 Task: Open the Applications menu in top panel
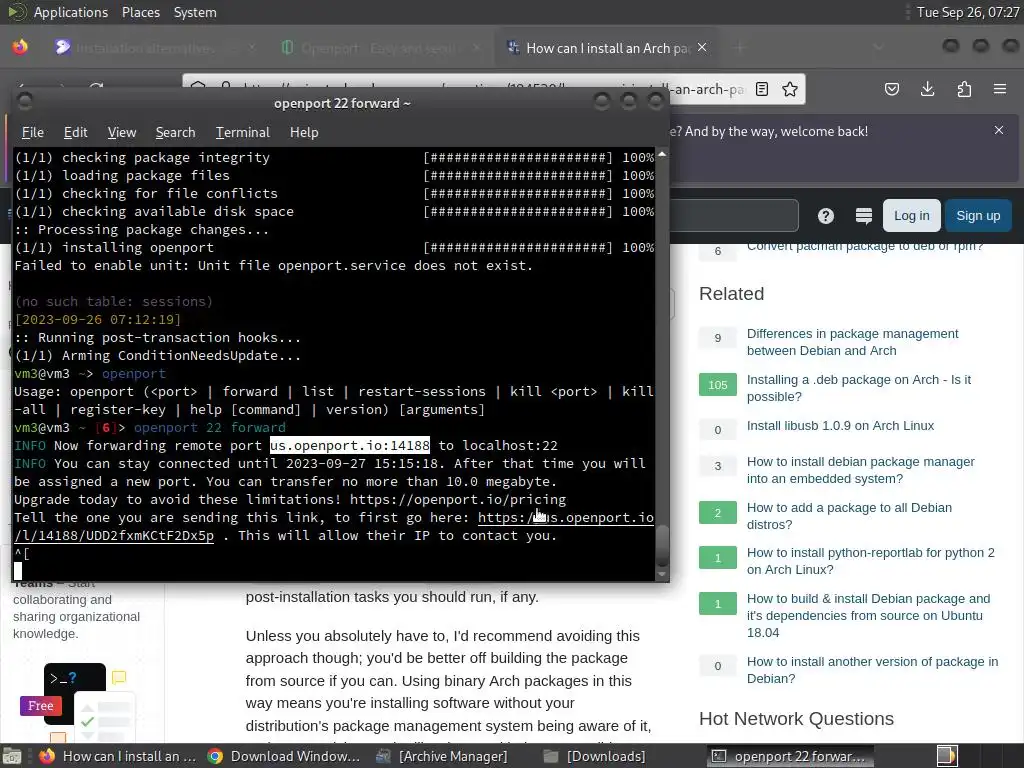coord(71,12)
